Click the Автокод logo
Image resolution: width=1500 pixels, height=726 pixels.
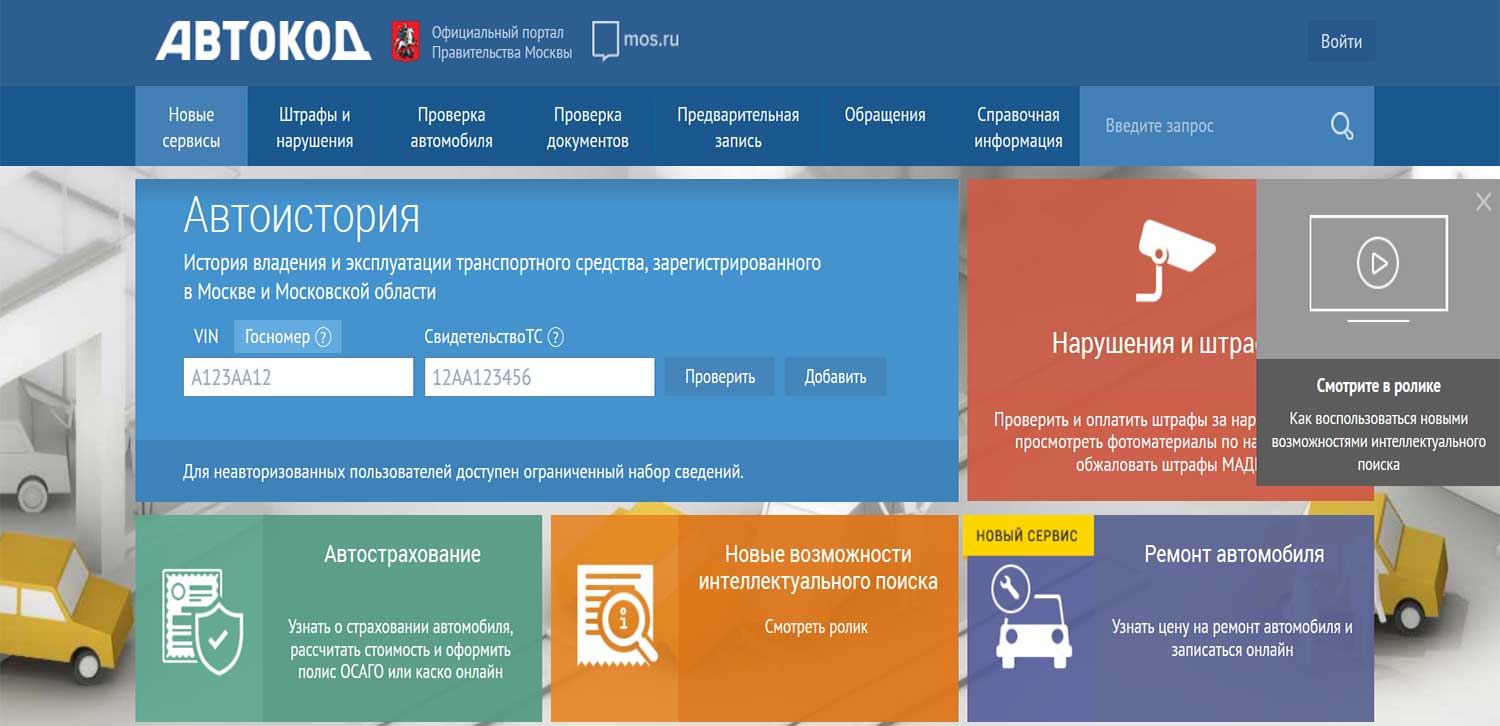[x=263, y=41]
